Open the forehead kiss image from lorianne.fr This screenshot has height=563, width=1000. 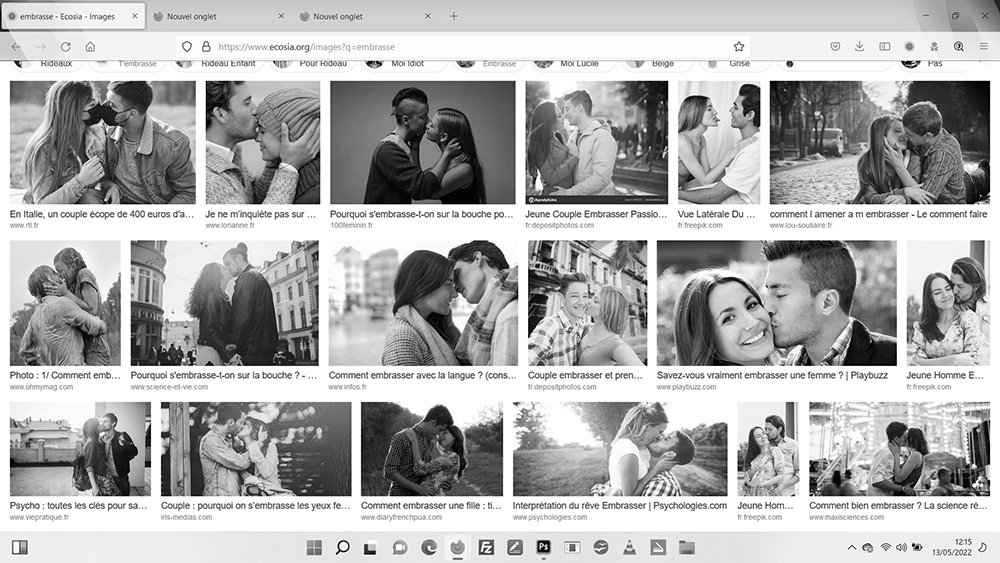[x=263, y=142]
